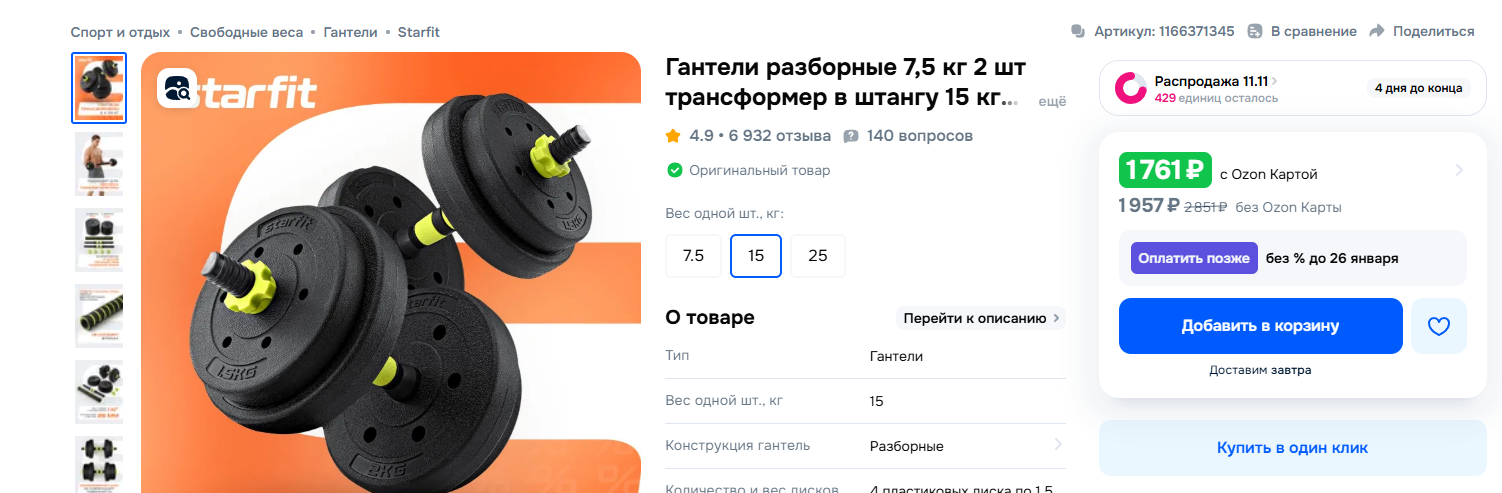The height and width of the screenshot is (493, 1502).
Task: Open Гантели breadcrumb category
Action: click(350, 32)
